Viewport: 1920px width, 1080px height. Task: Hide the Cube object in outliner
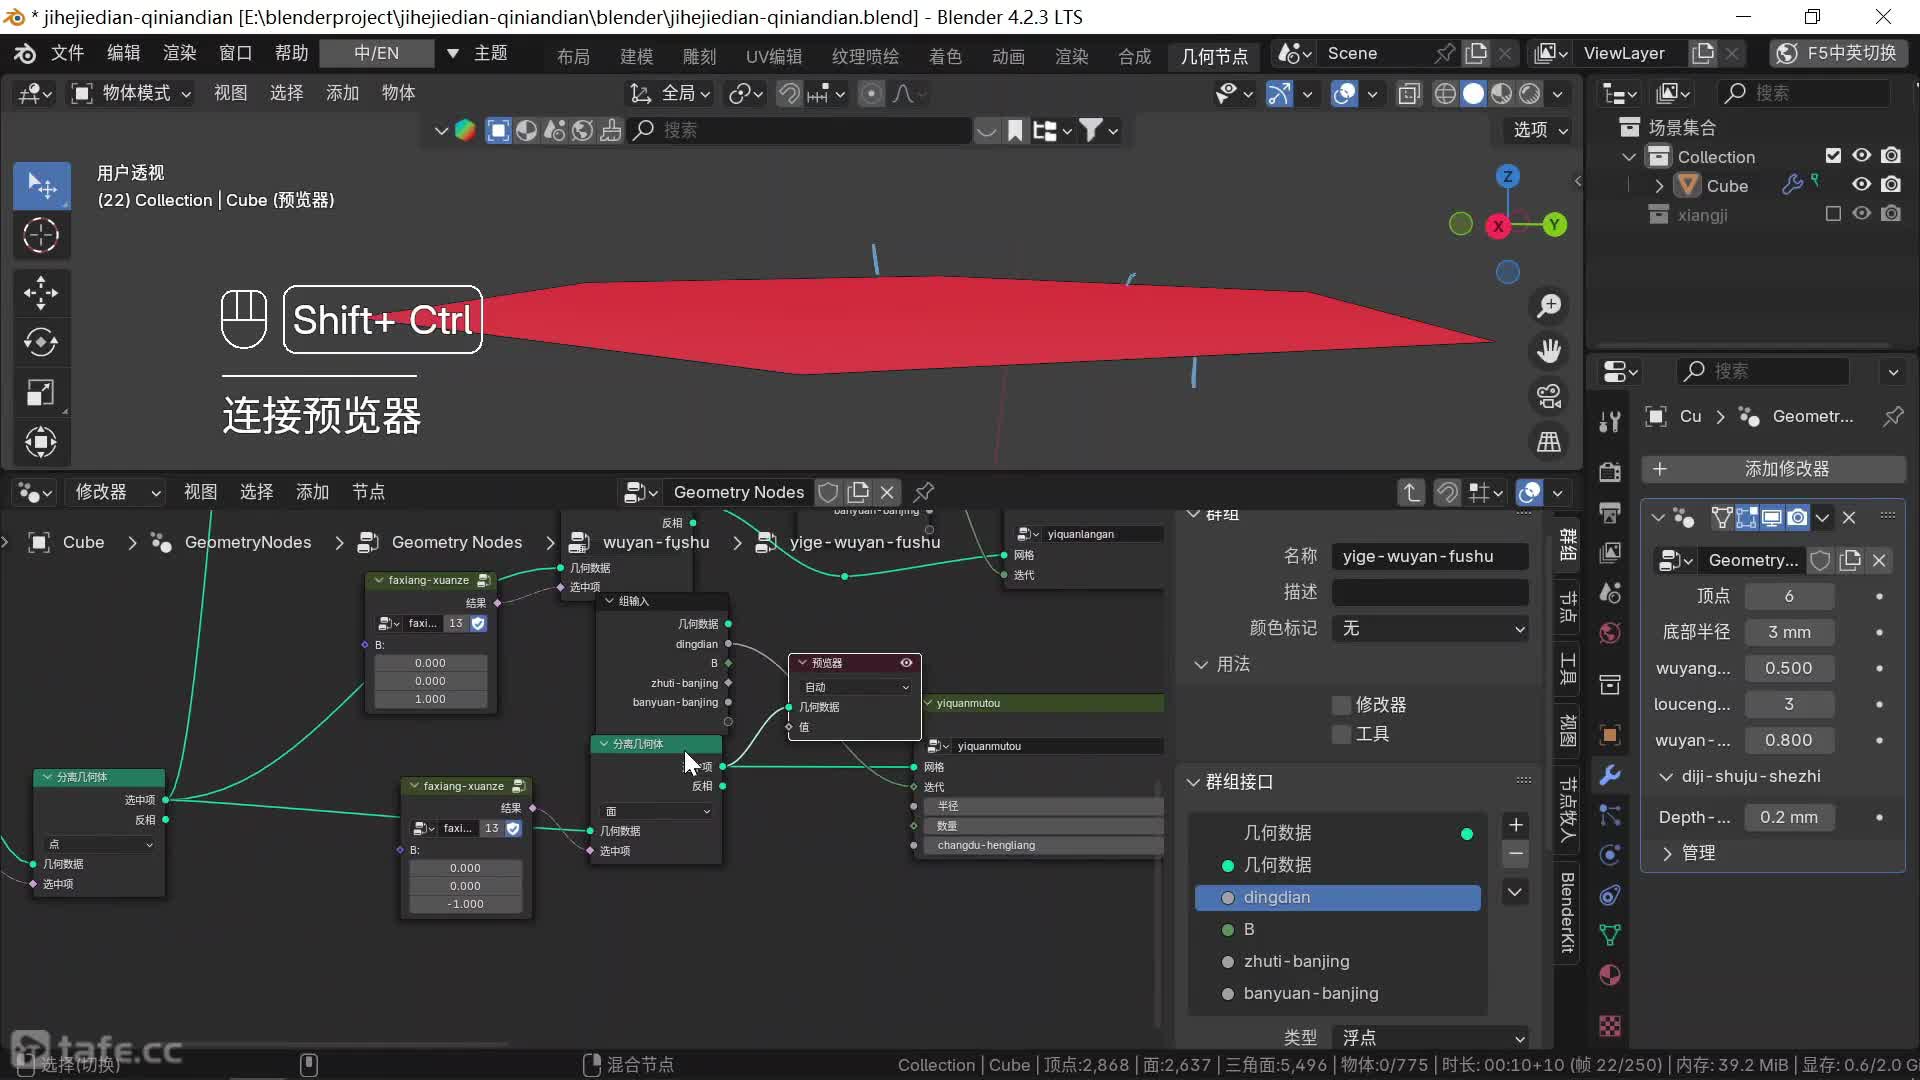coord(1861,185)
